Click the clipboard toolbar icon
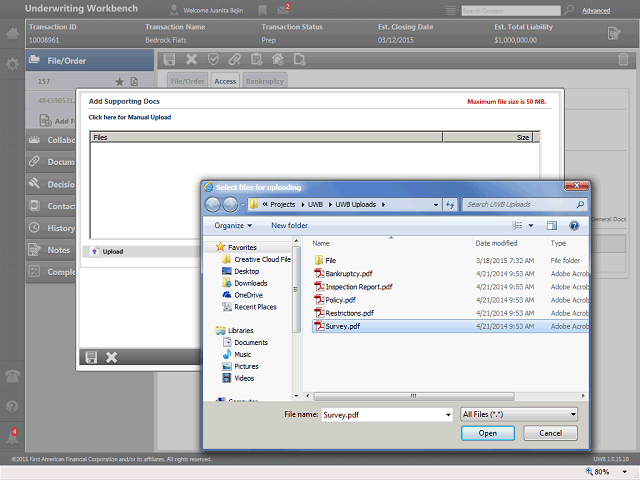This screenshot has width=640, height=480. click(x=256, y=60)
